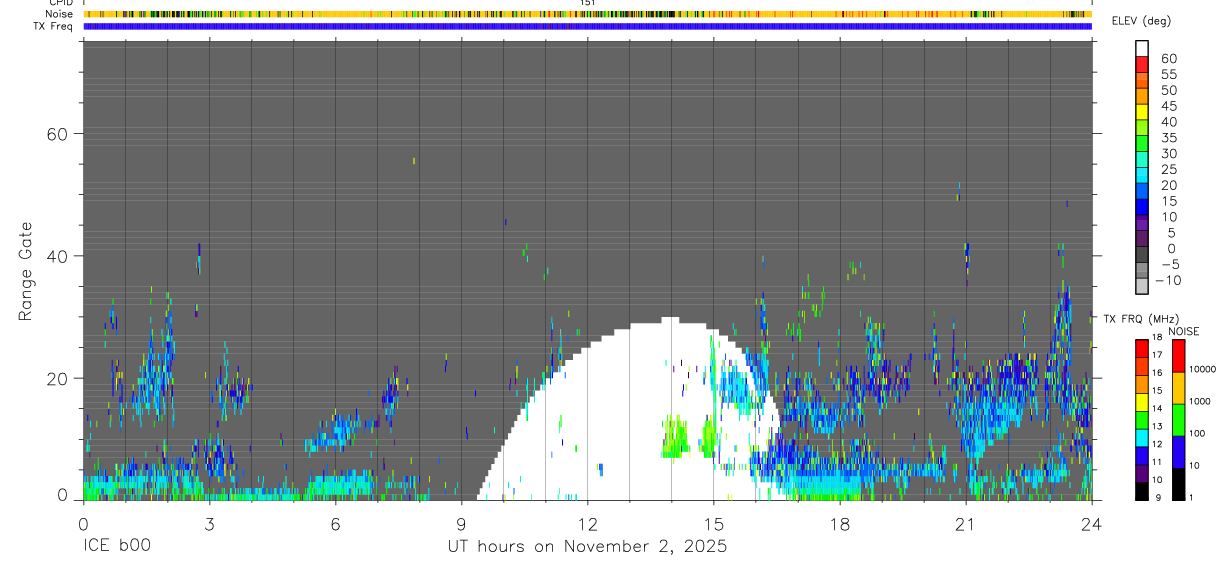
Task: Click the Noise strip above the plot
Action: click(x=587, y=14)
